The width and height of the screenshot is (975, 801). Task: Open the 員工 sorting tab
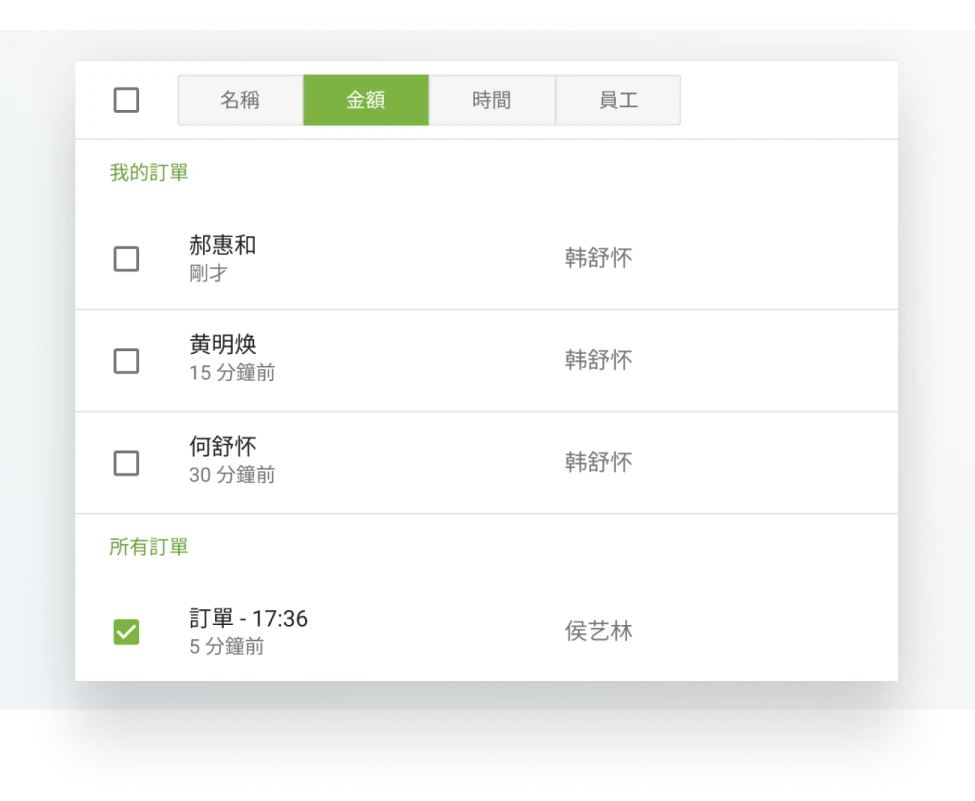pos(618,99)
